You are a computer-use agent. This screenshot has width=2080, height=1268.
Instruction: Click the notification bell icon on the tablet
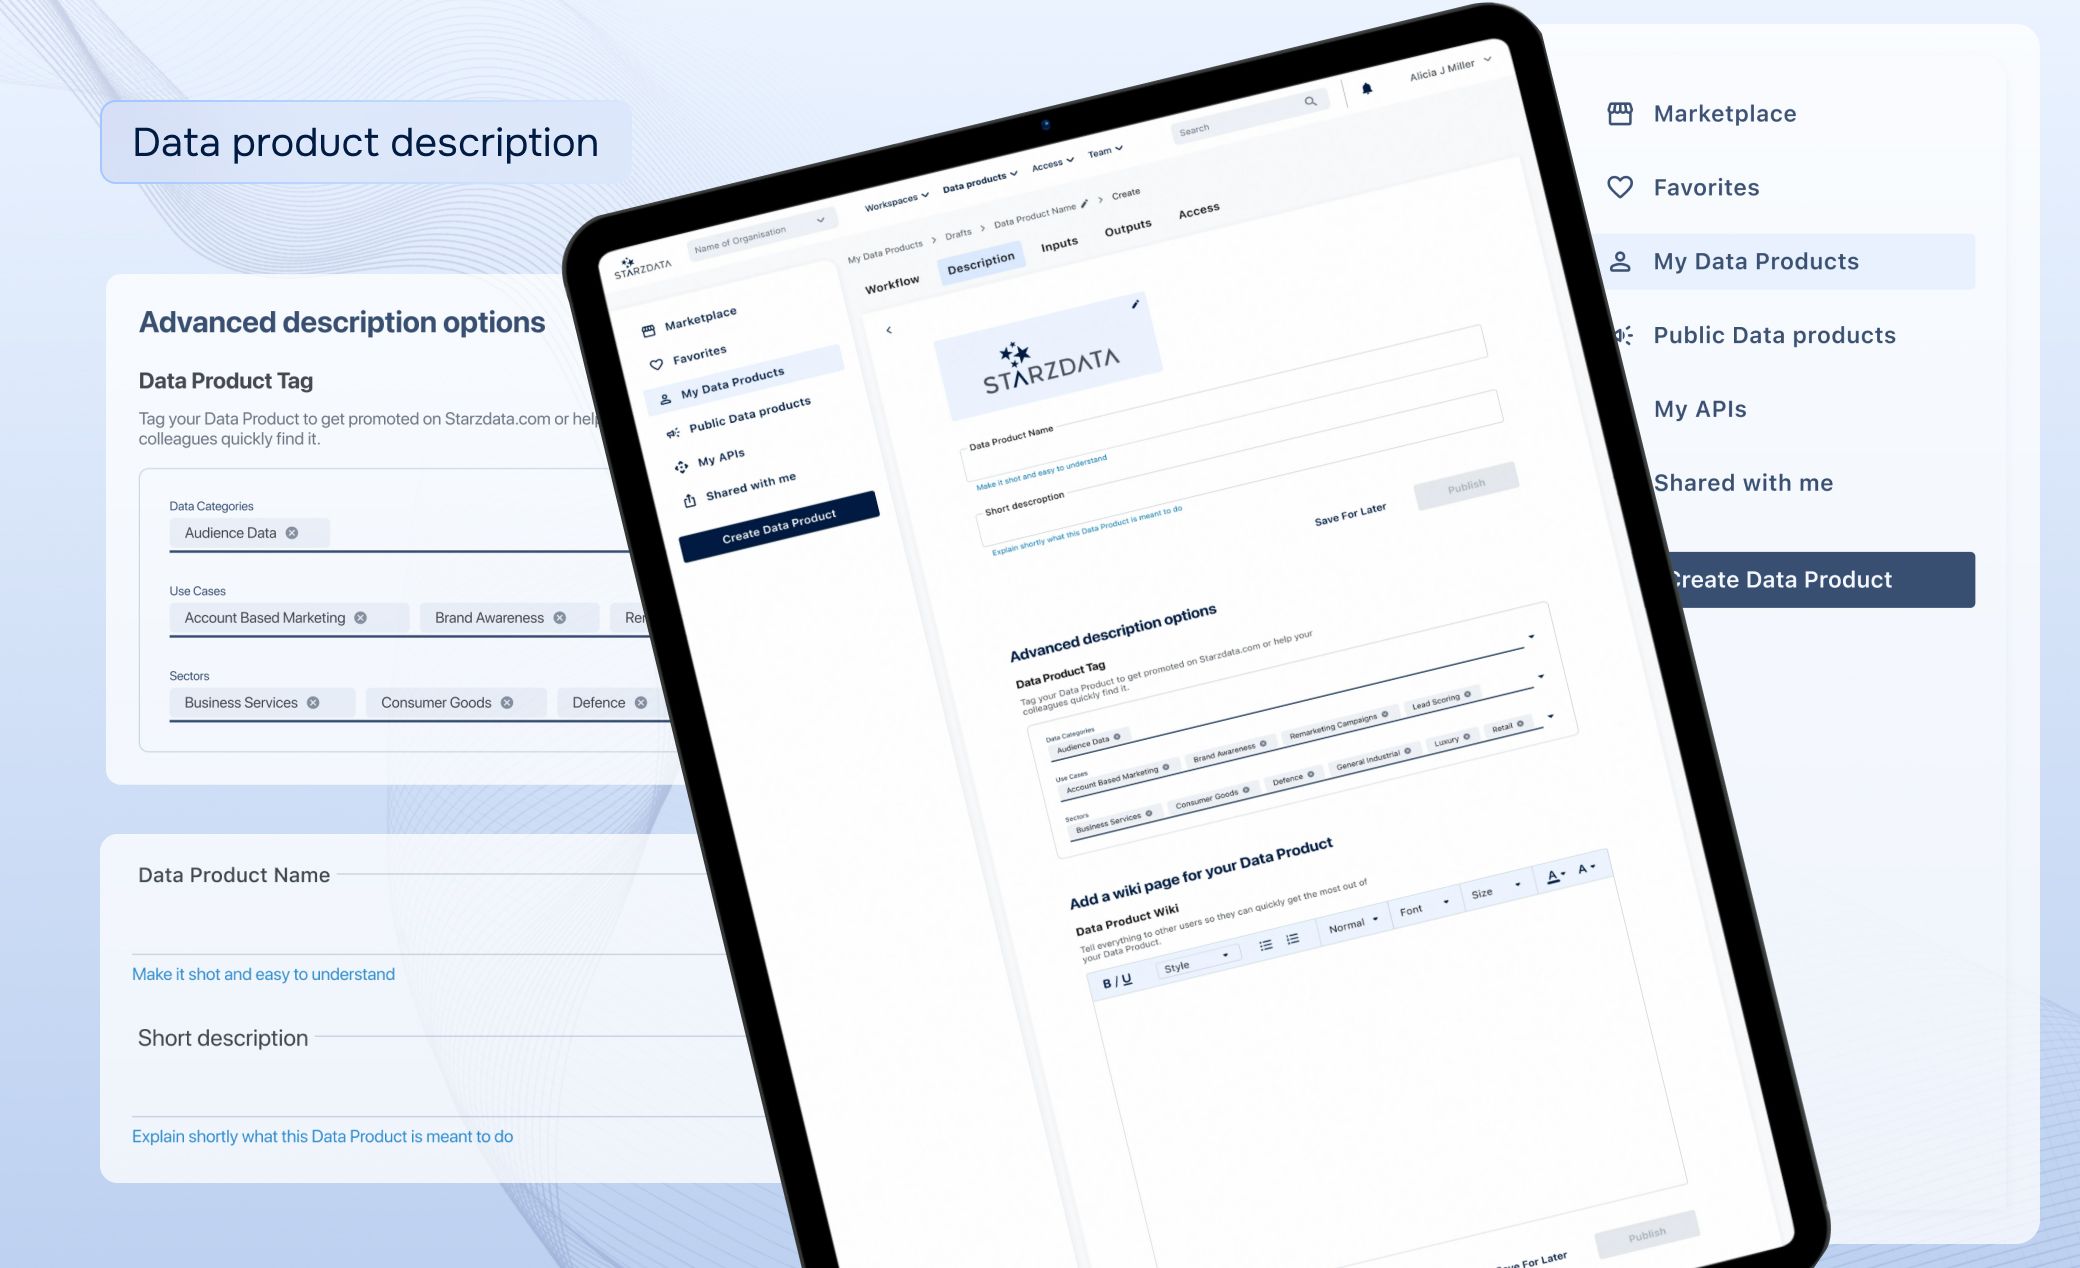point(1367,89)
